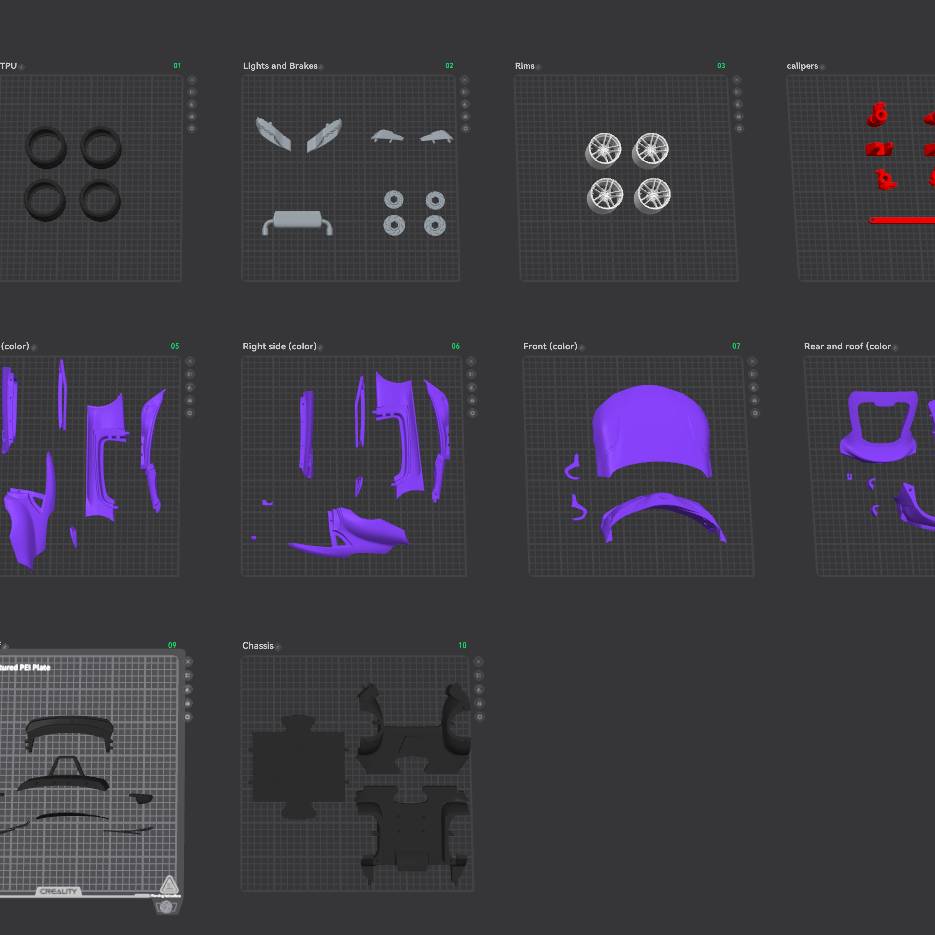The image size is (935, 935).
Task: Auto-orient objects on the Lights and Brakes plate
Action: [x=465, y=92]
